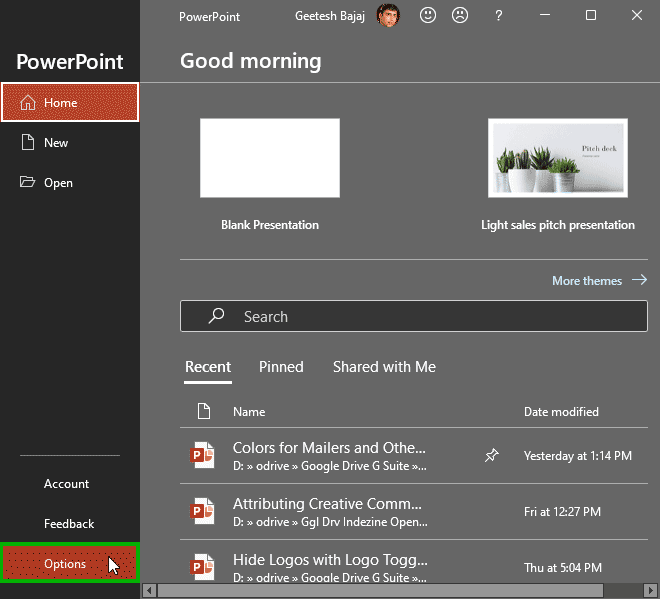The image size is (660, 599).
Task: Click the document icon in the list header
Action: point(204,411)
